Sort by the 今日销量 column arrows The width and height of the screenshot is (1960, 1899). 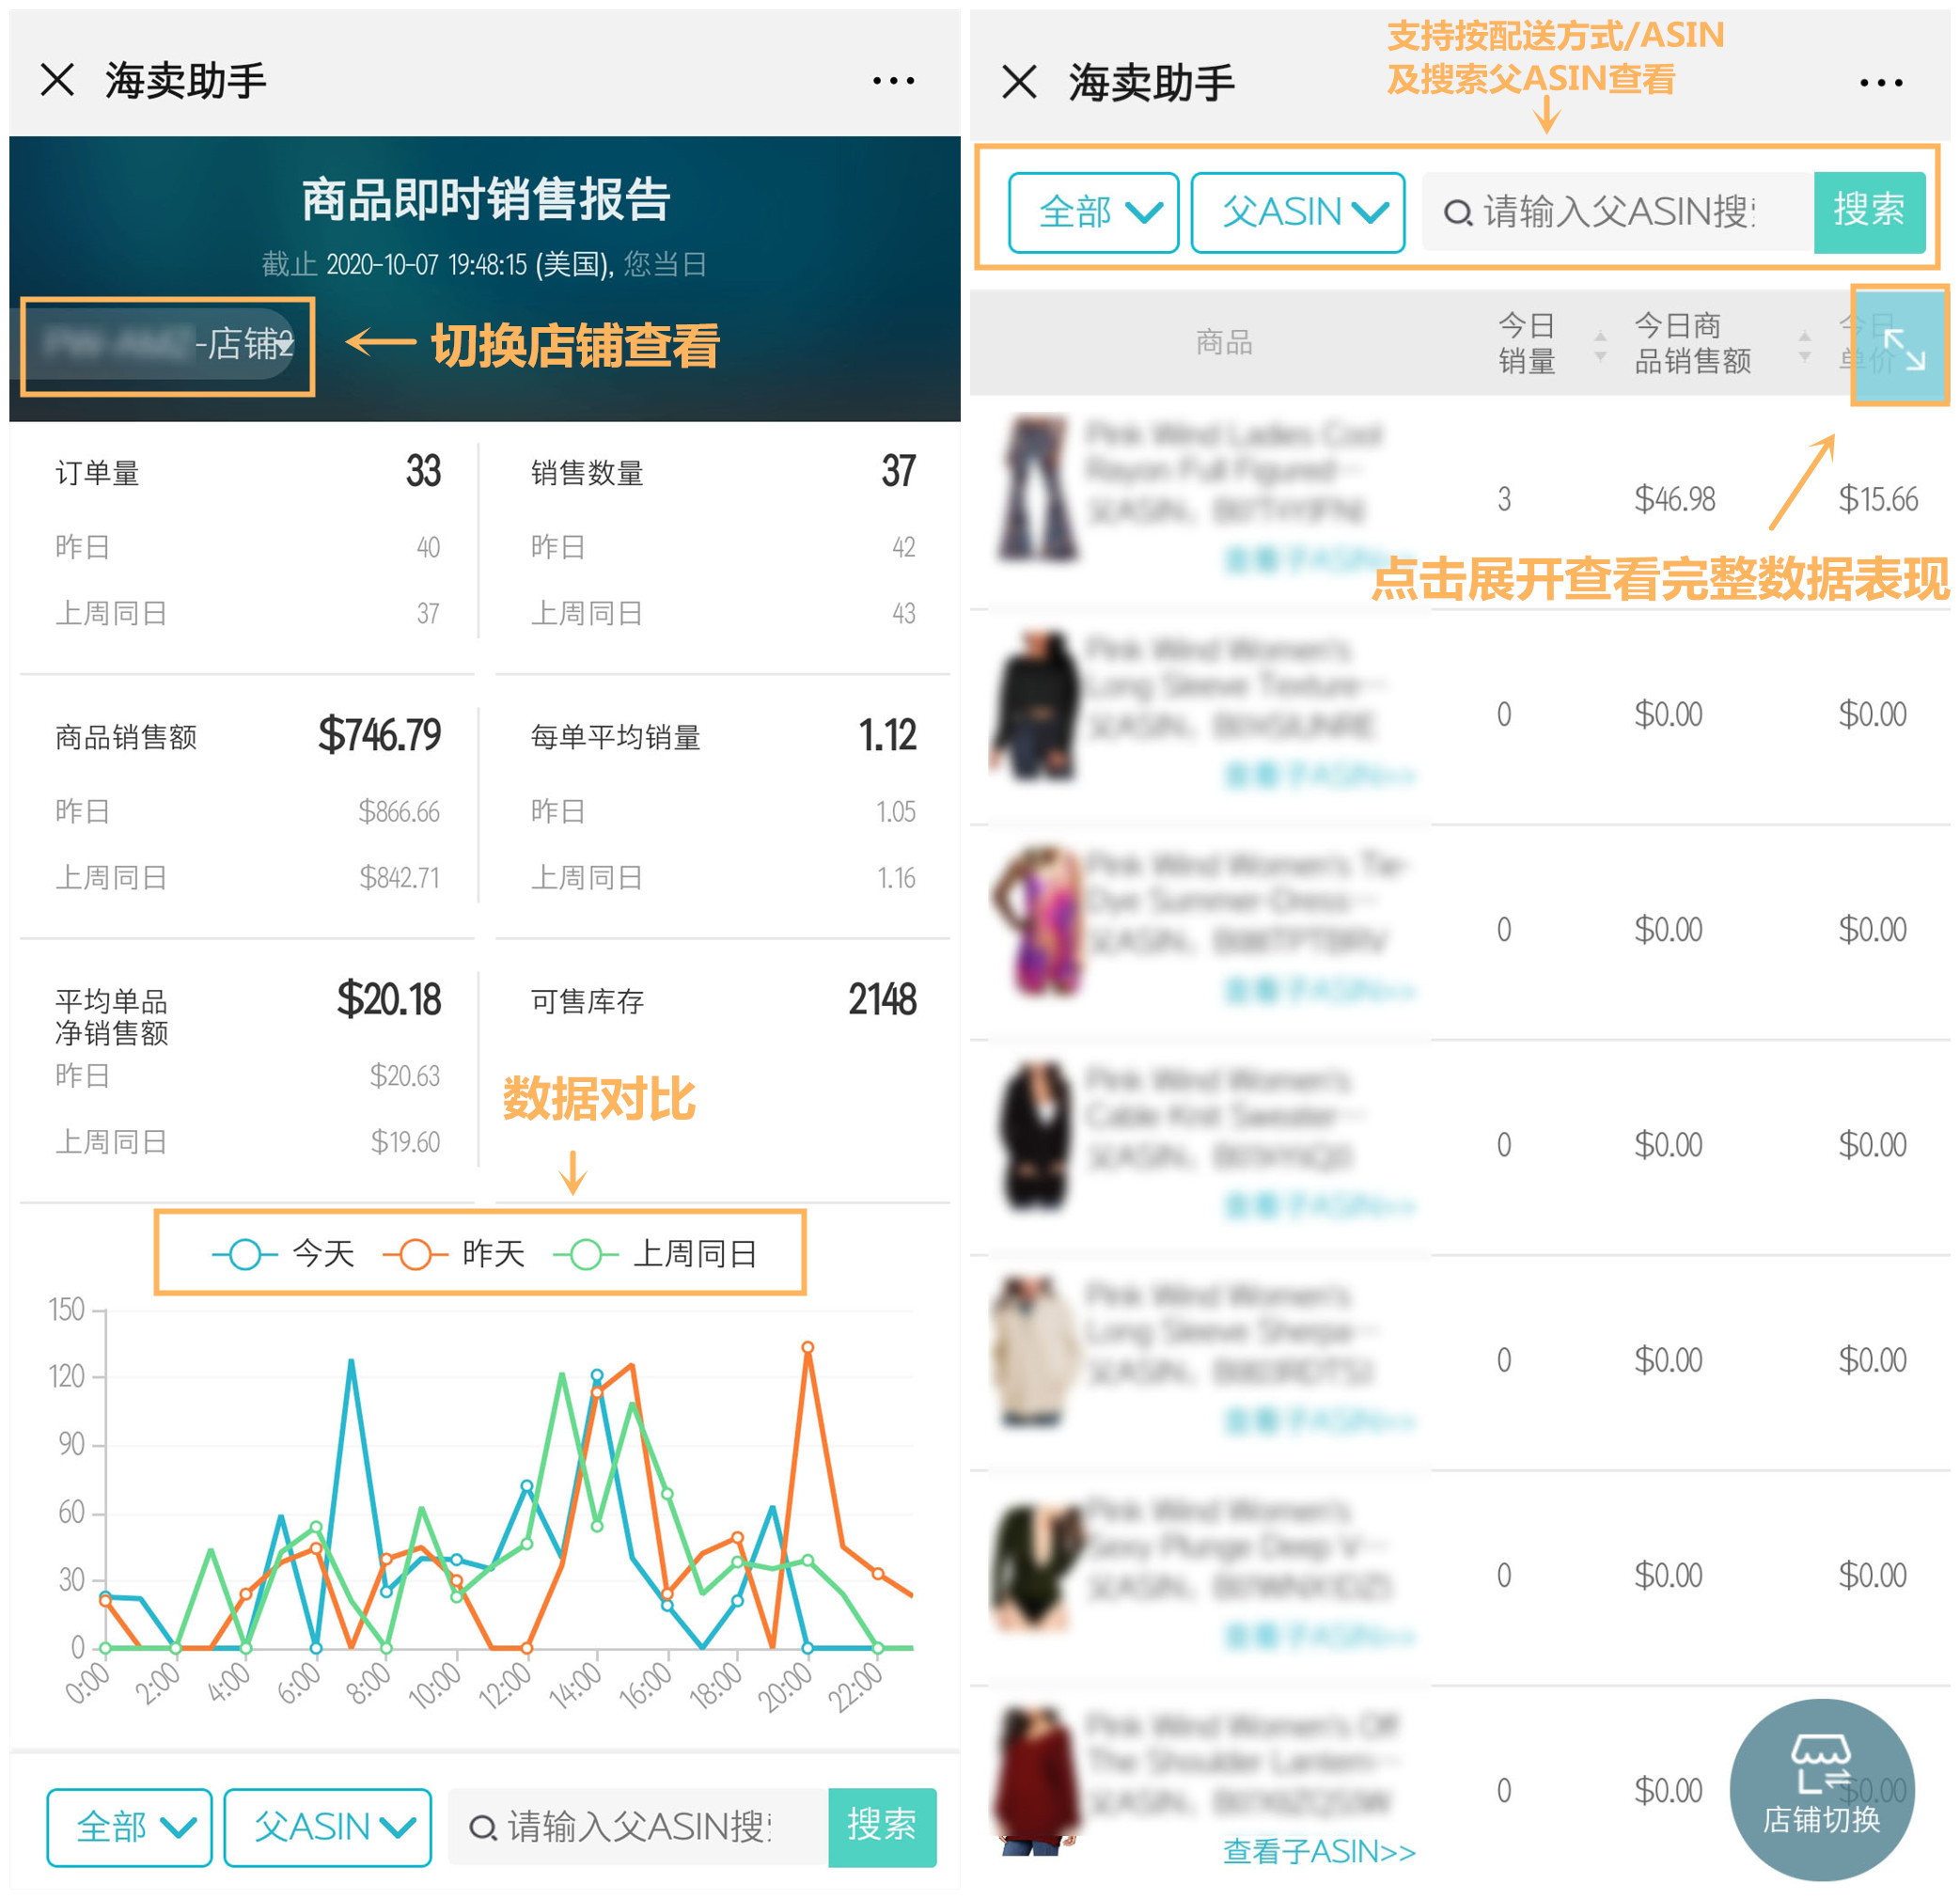(1600, 345)
